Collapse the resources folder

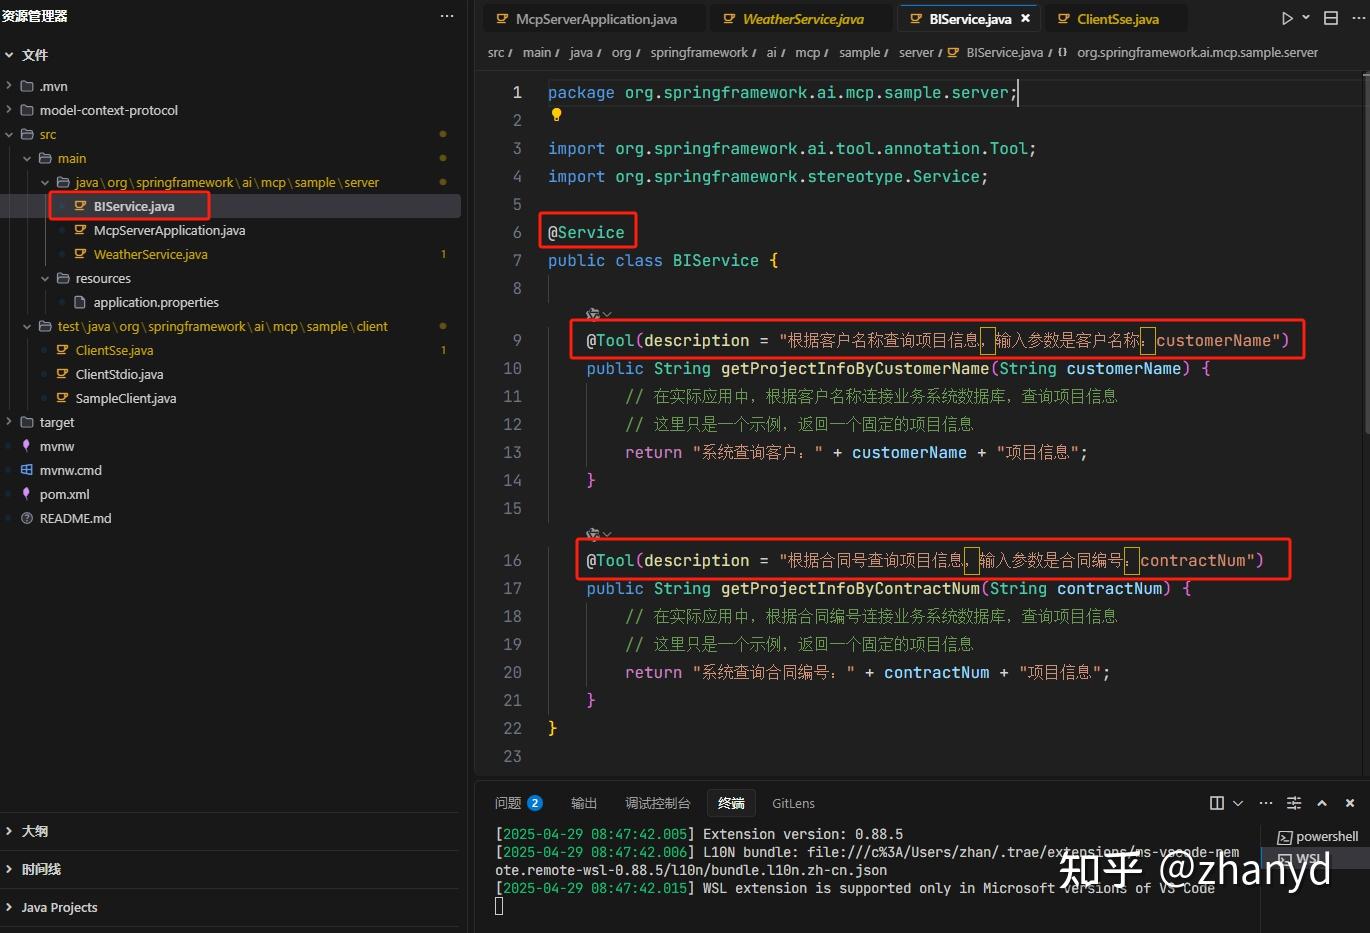45,278
